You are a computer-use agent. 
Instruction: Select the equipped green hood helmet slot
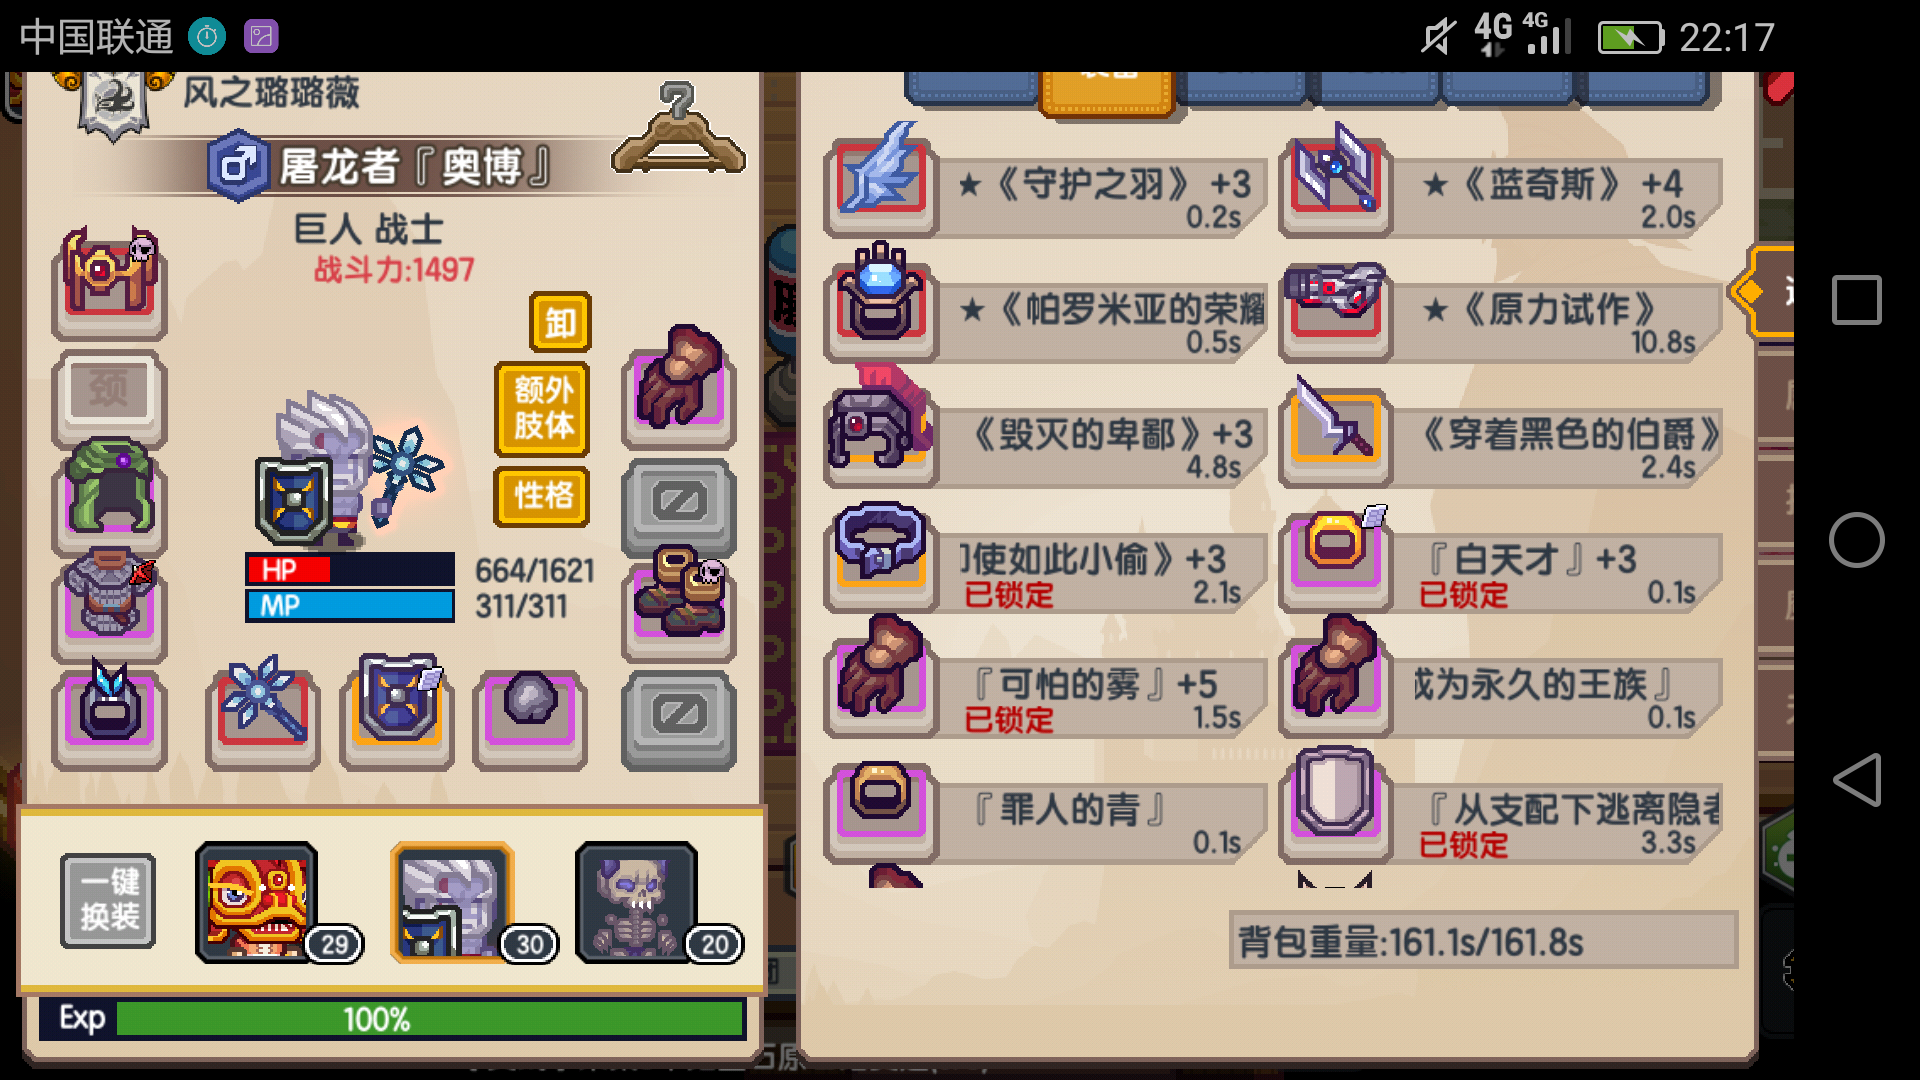(110, 489)
